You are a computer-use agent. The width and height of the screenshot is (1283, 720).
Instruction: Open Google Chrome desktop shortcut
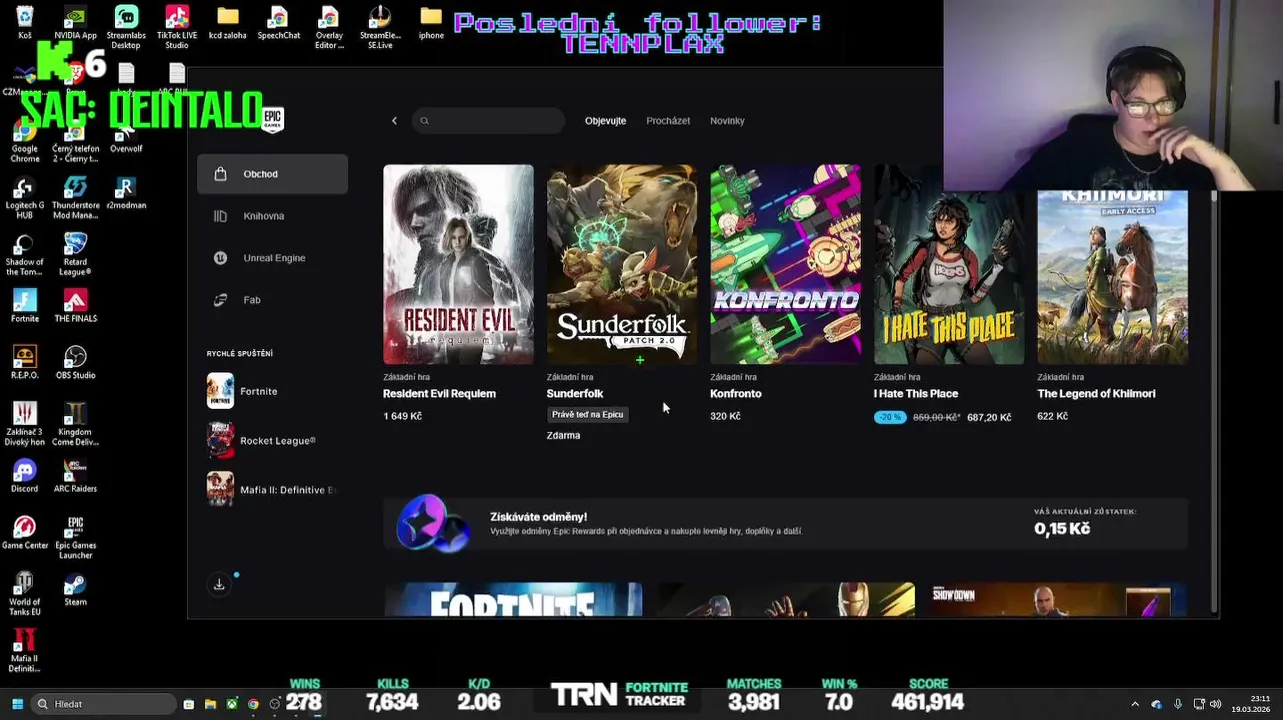click(25, 141)
